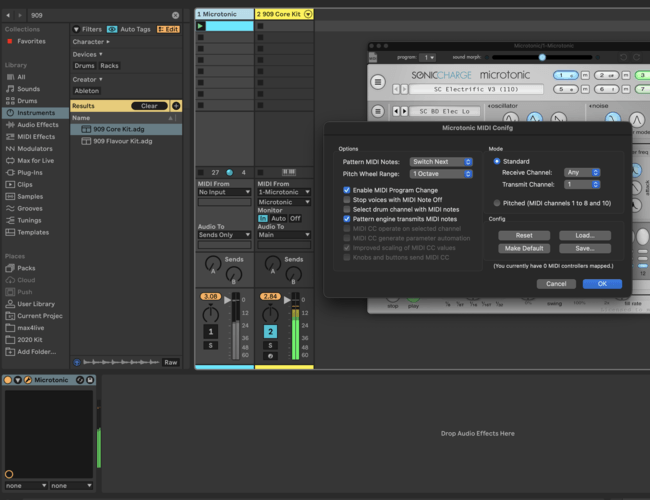
Task: Click Make Default button
Action: coord(524,248)
